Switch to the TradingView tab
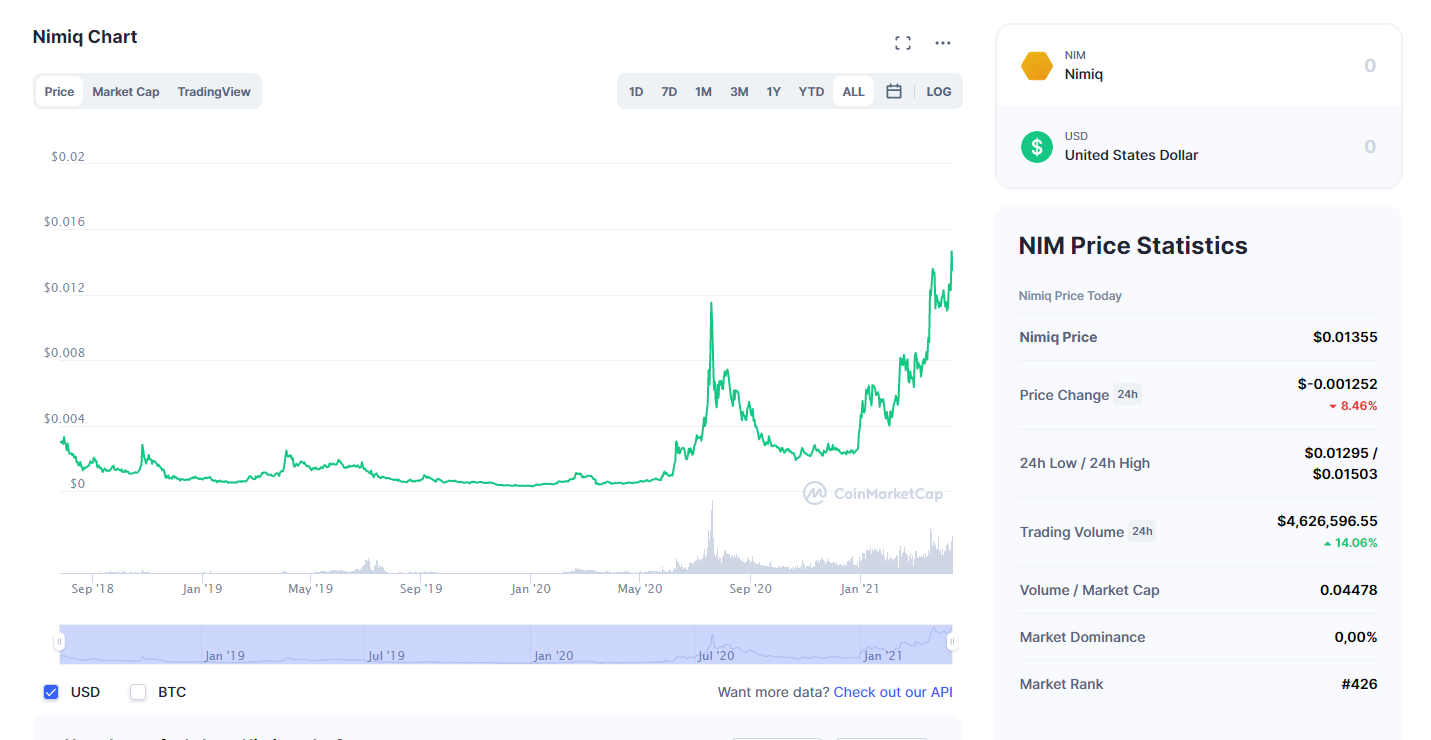Viewport: 1431px width, 740px height. [x=214, y=91]
